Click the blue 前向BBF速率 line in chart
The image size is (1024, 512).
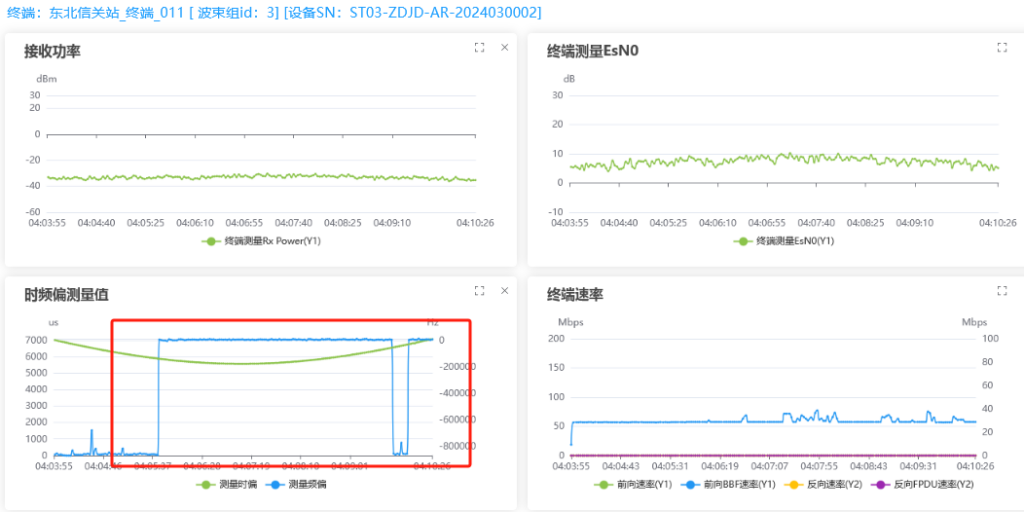[x=650, y=422]
